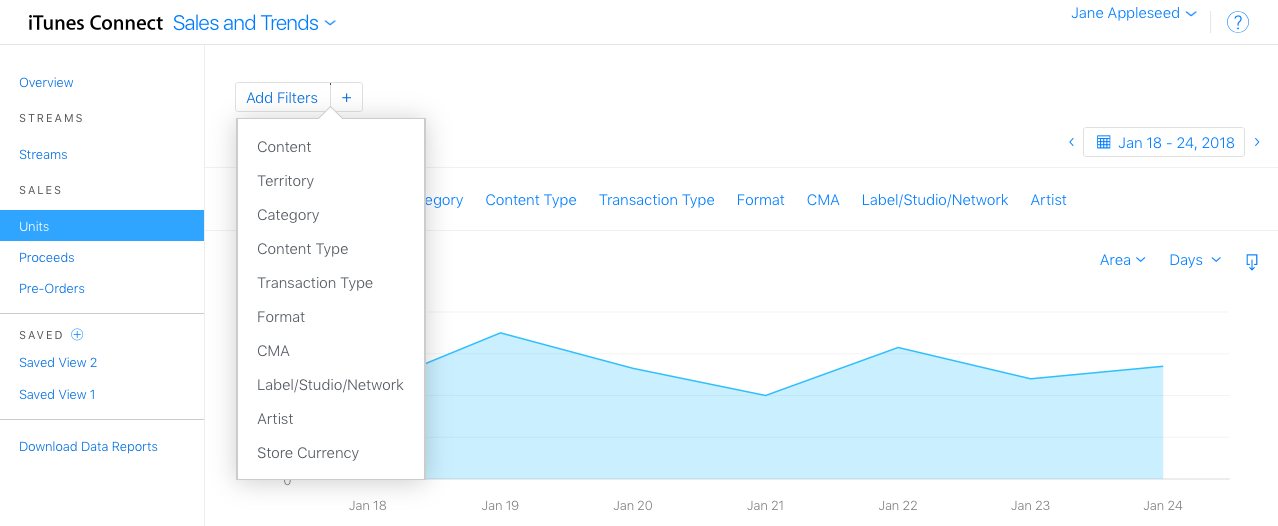Screen dimensions: 1278x526
Task: Open the Area chart type dropdown
Action: (x=1122, y=260)
